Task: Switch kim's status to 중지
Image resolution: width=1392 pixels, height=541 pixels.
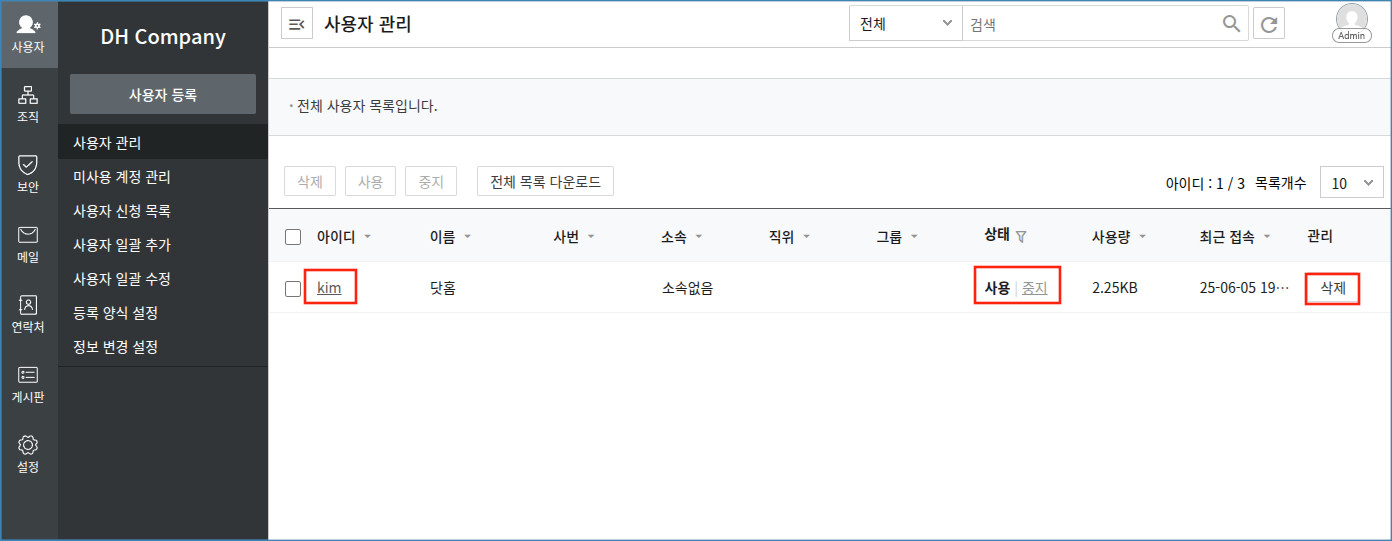Action: [x=1034, y=288]
